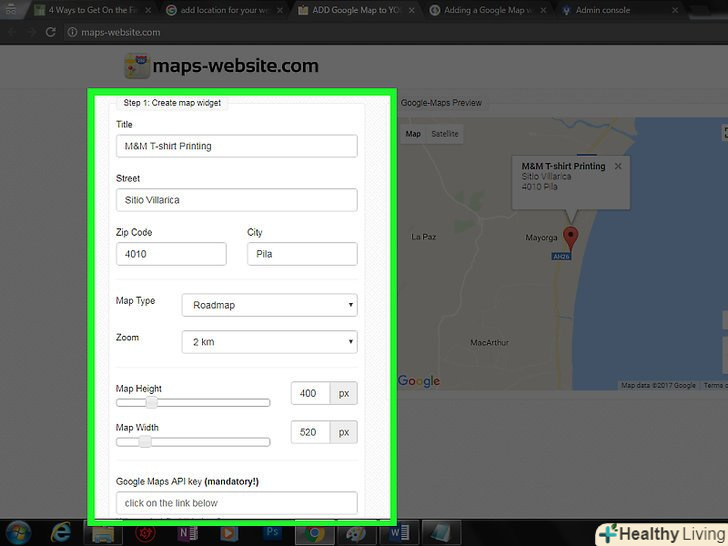Click the 'La Paz' label on map
Image resolution: width=728 pixels, height=546 pixels.
pyautogui.click(x=423, y=237)
